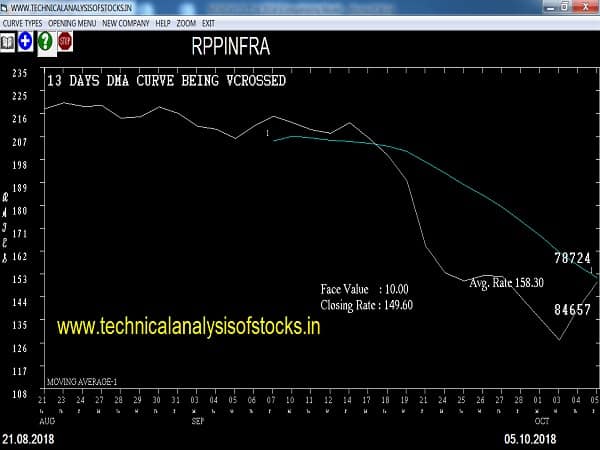Click Exit in the menu bar
The image size is (600, 450).
click(x=208, y=22)
